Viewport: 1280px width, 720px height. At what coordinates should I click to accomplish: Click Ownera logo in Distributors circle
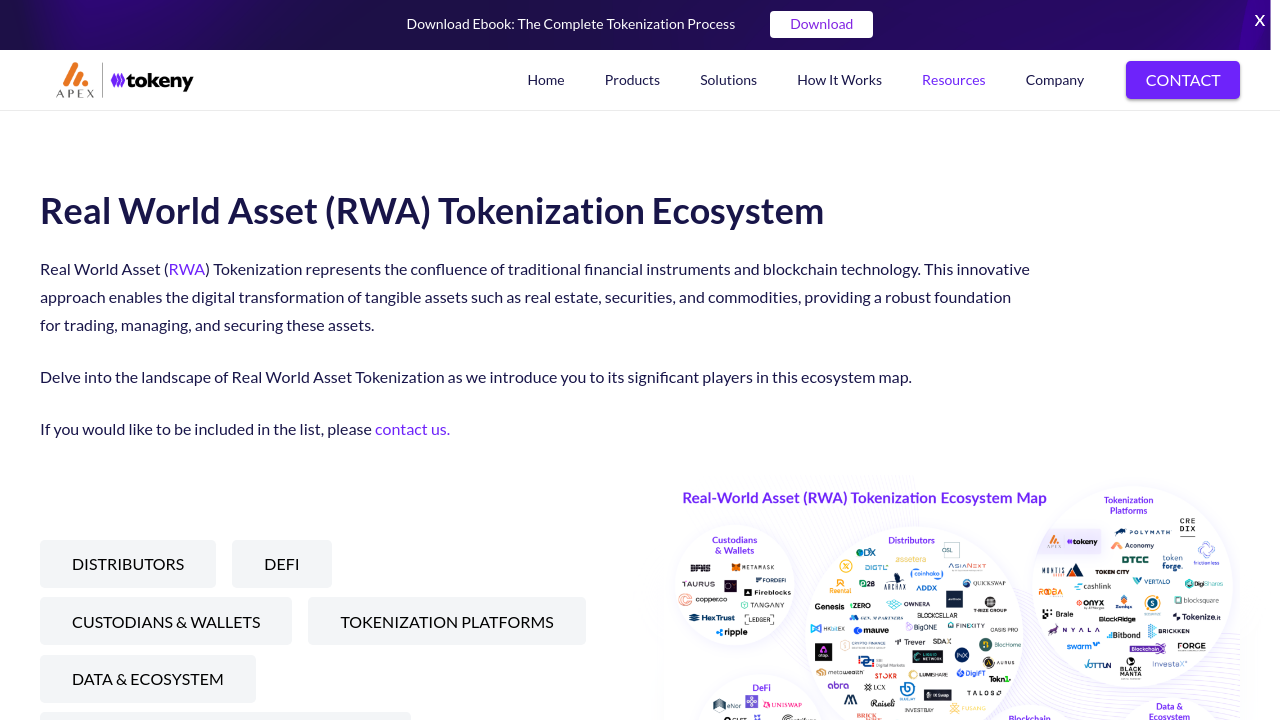pyautogui.click(x=909, y=604)
